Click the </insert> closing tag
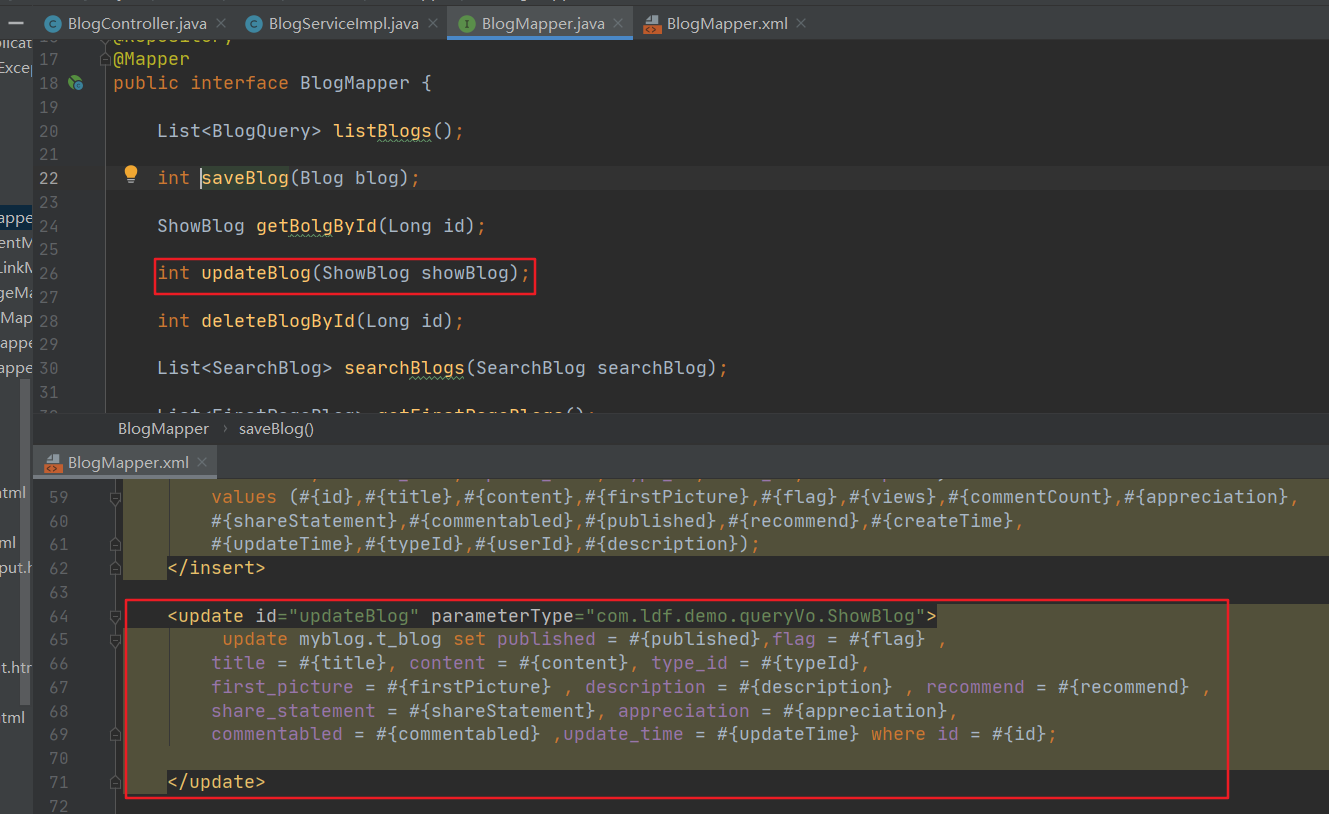This screenshot has width=1329, height=814. [216, 568]
